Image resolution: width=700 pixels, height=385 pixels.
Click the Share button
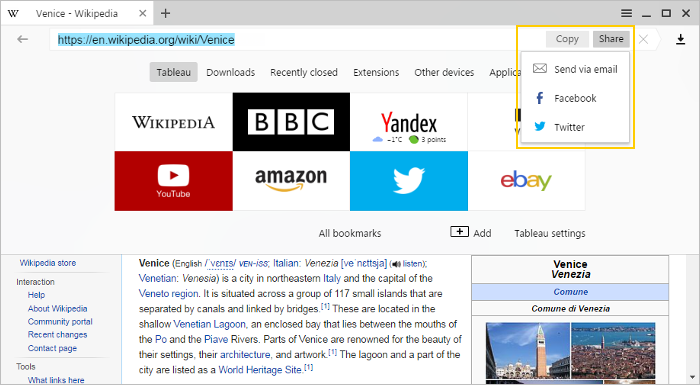click(611, 39)
